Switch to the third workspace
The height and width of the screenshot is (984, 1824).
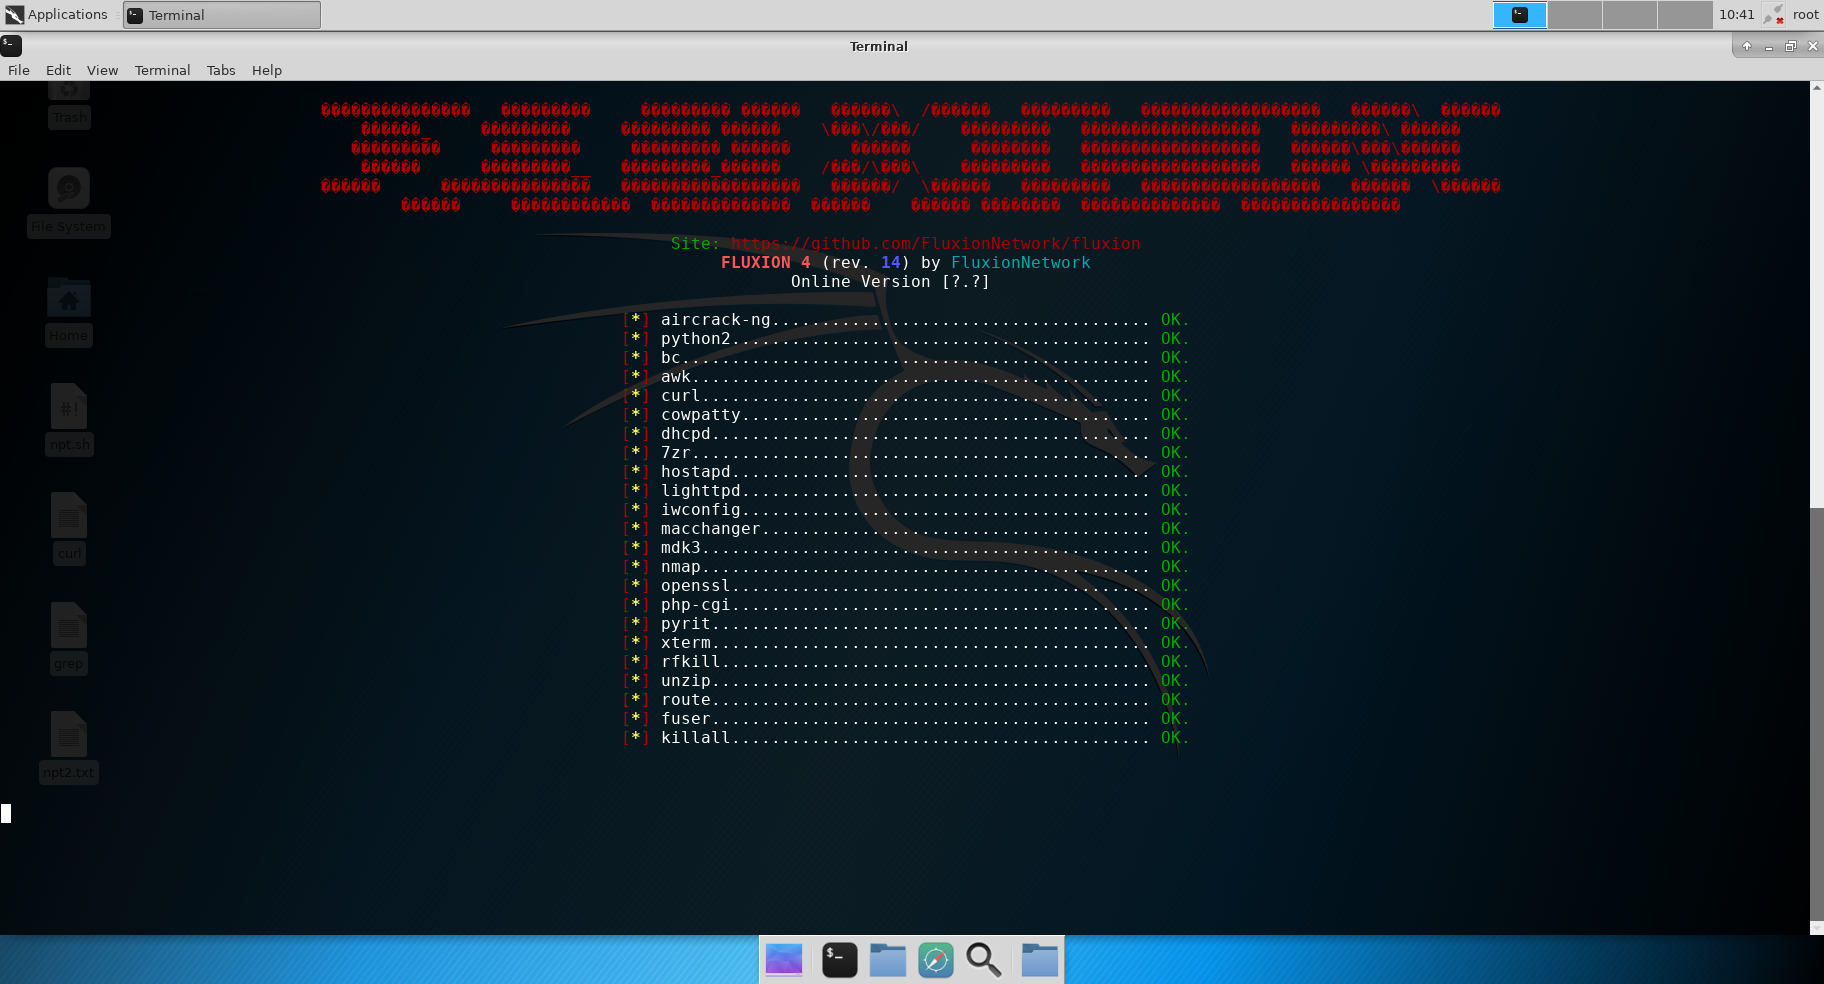tap(1630, 15)
